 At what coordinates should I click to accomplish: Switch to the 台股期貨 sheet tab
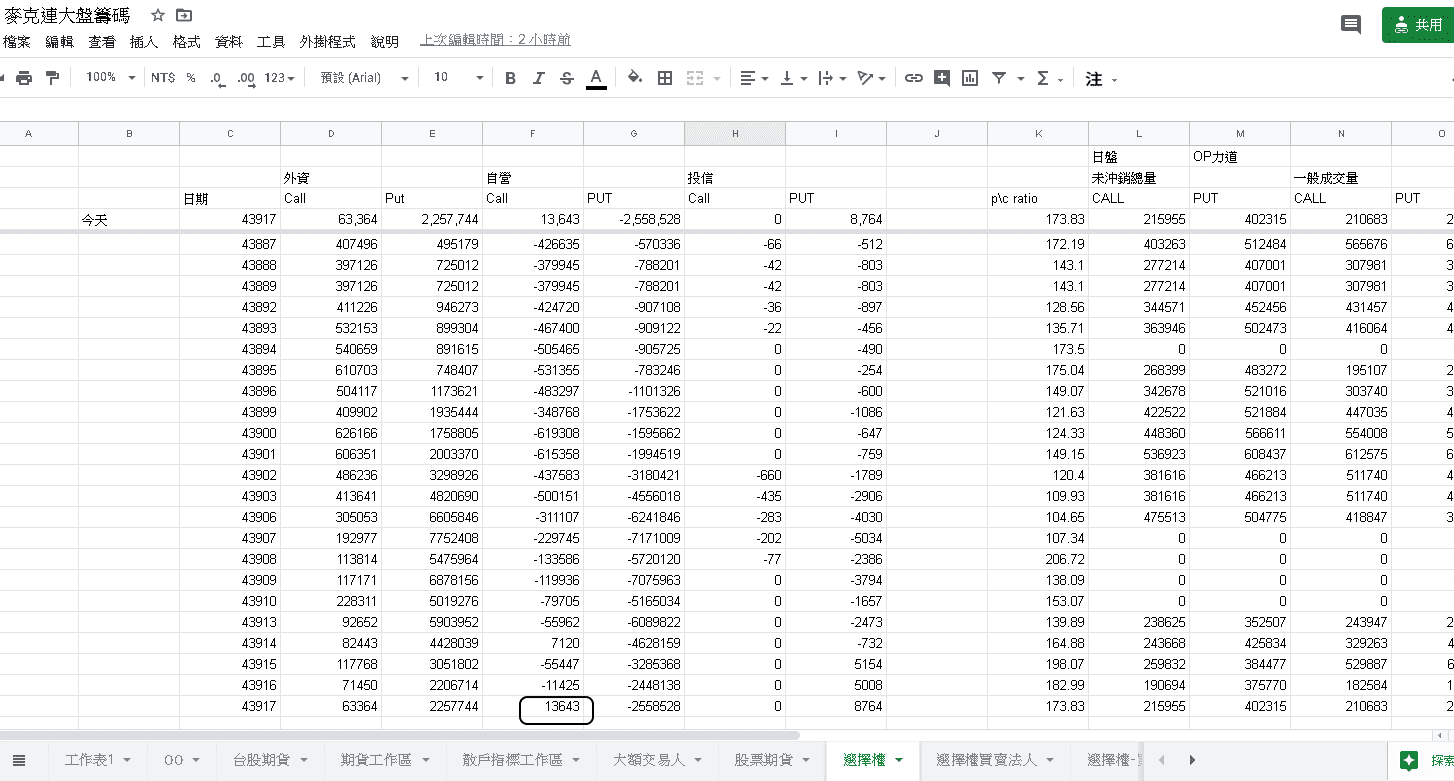point(269,760)
